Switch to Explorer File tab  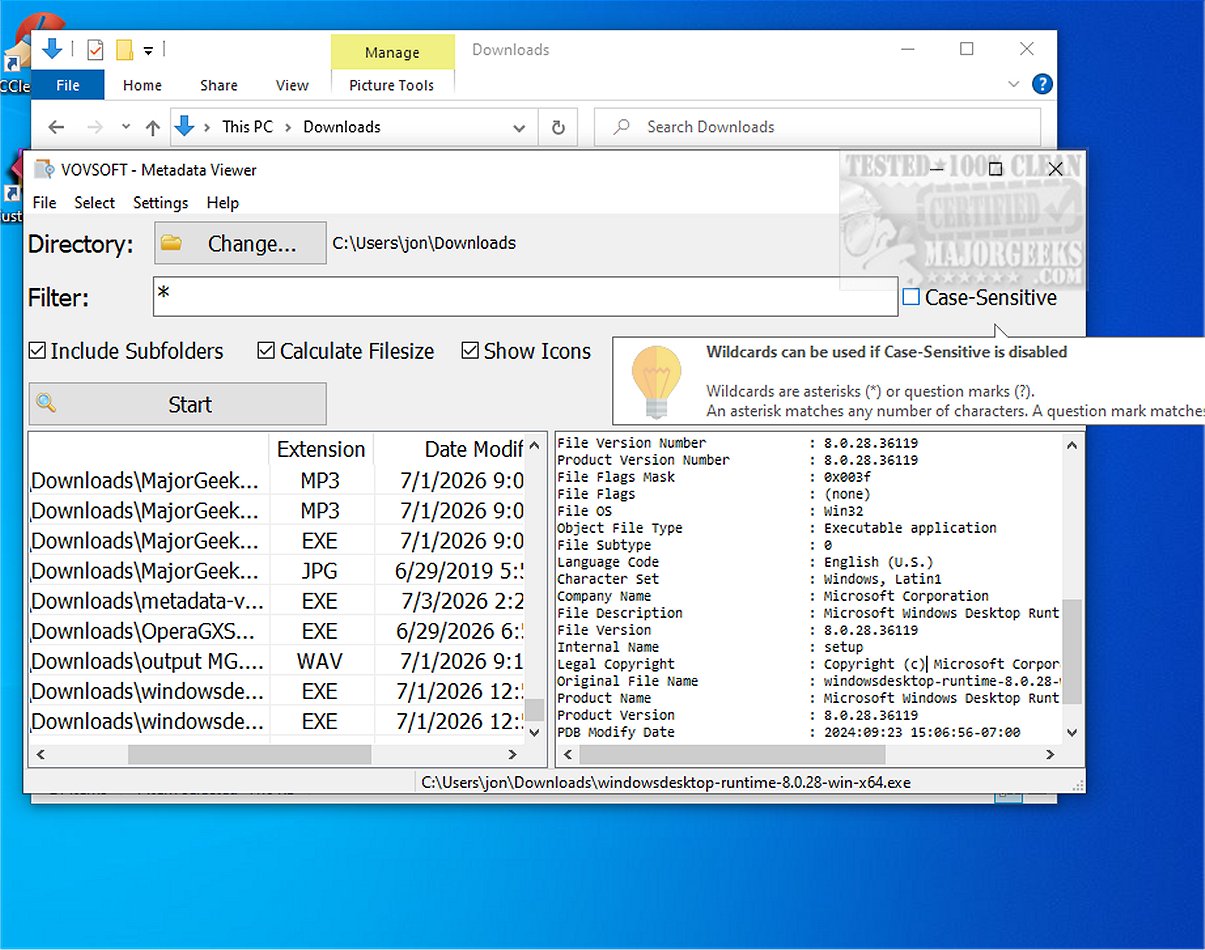click(68, 85)
